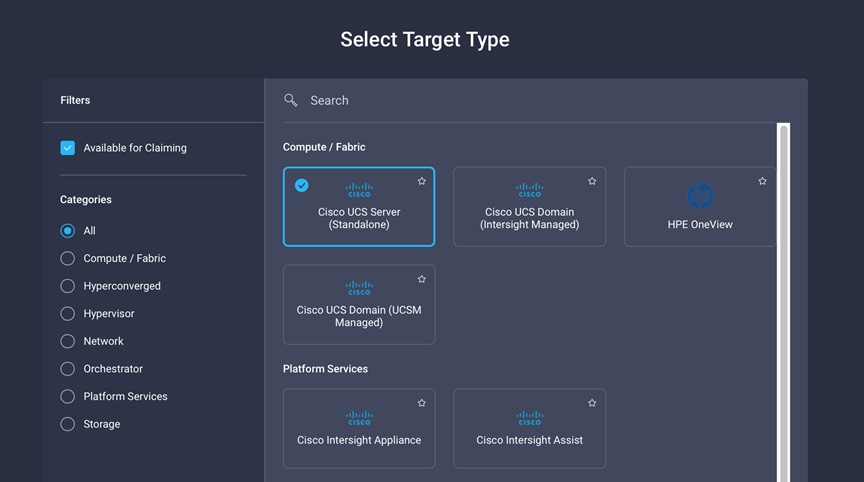The image size is (864, 482).
Task: Star the Cisco UCS Domain (Intersight Managed) card
Action: [592, 181]
